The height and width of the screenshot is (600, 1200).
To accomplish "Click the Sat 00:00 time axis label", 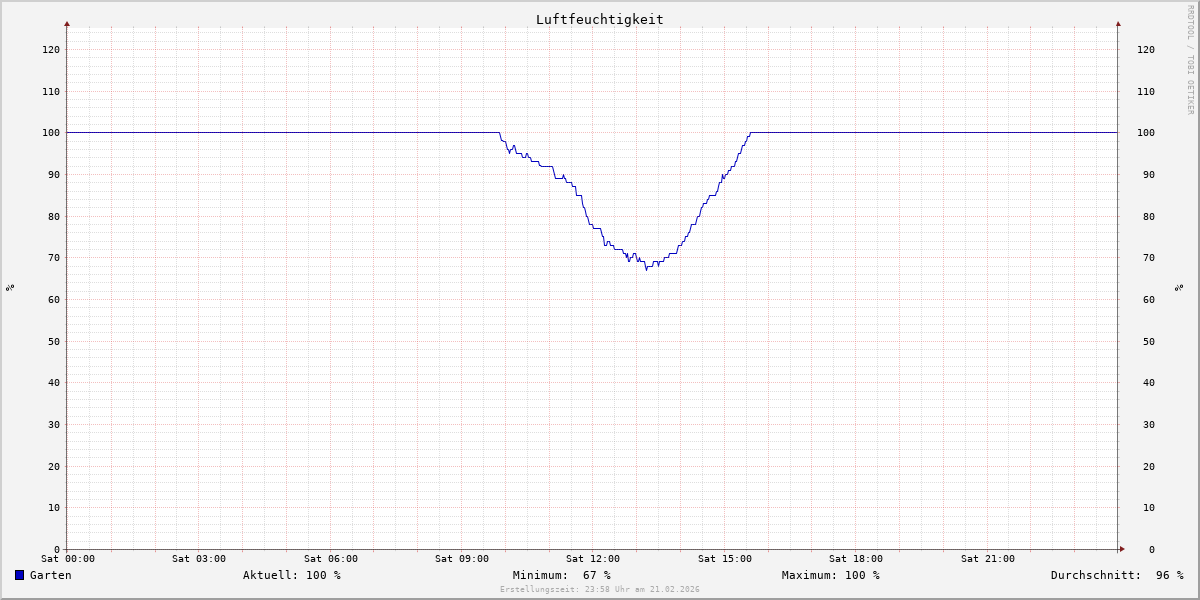I will (x=68, y=559).
